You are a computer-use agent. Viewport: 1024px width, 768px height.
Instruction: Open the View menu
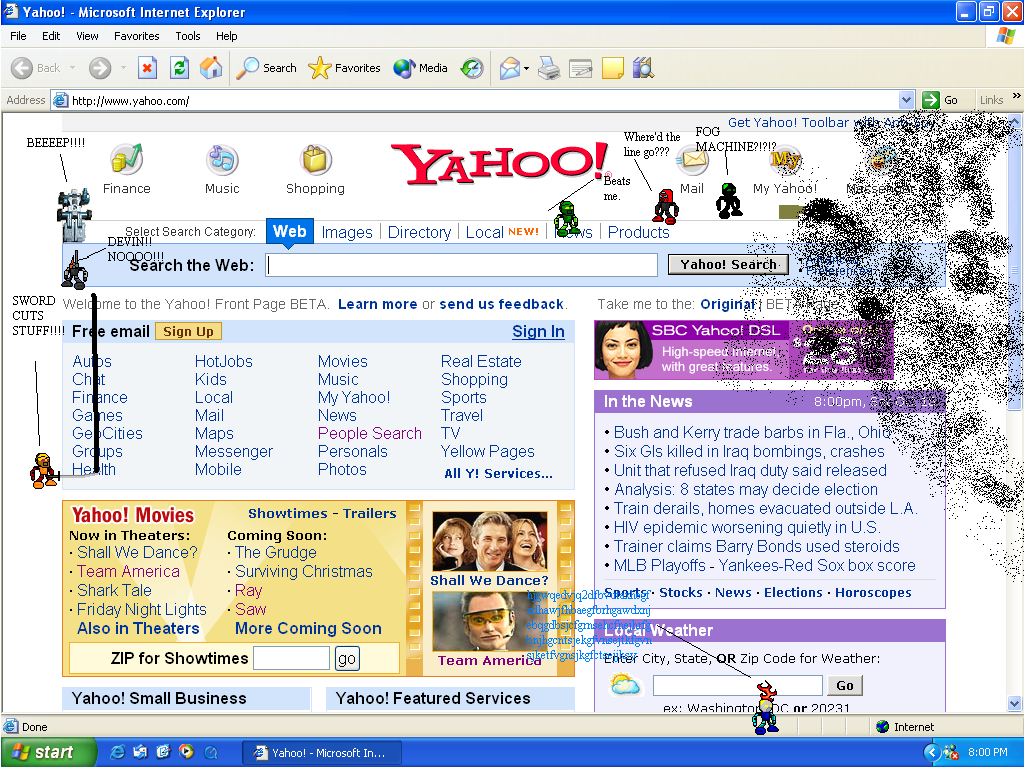(87, 36)
